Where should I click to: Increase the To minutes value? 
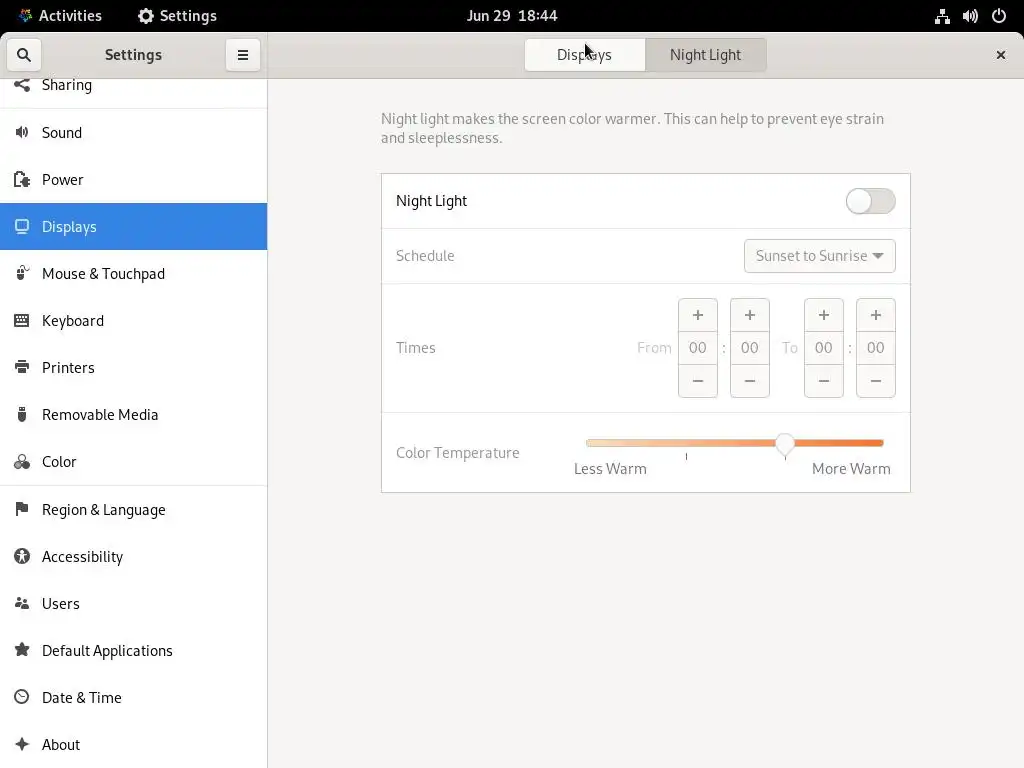click(x=876, y=315)
